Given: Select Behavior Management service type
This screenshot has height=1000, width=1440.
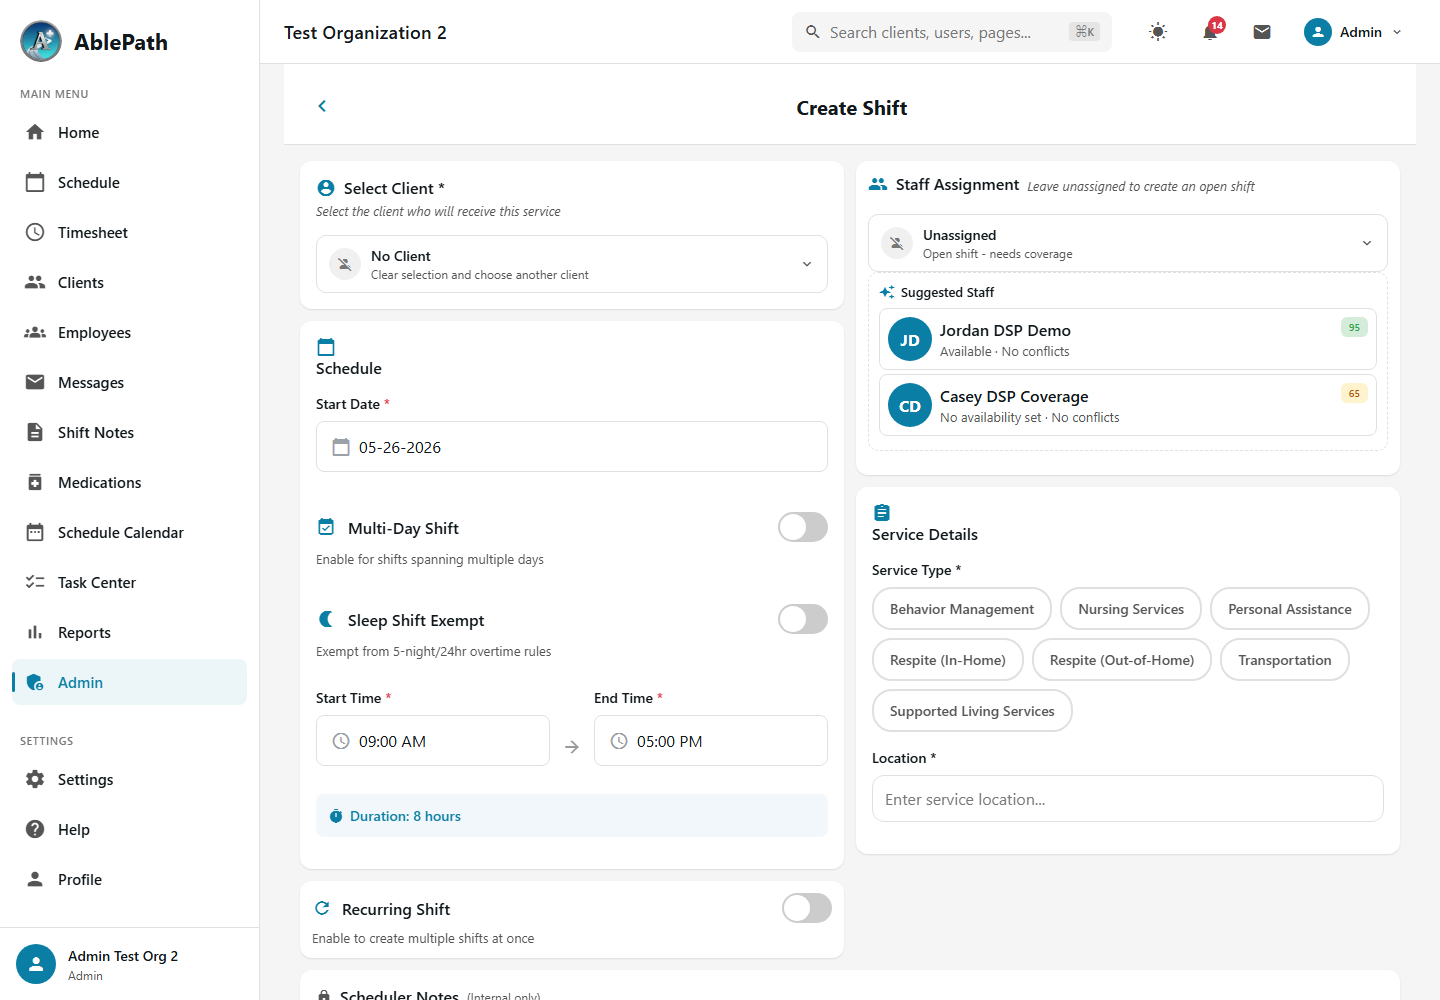Looking at the screenshot, I should click(x=962, y=609).
